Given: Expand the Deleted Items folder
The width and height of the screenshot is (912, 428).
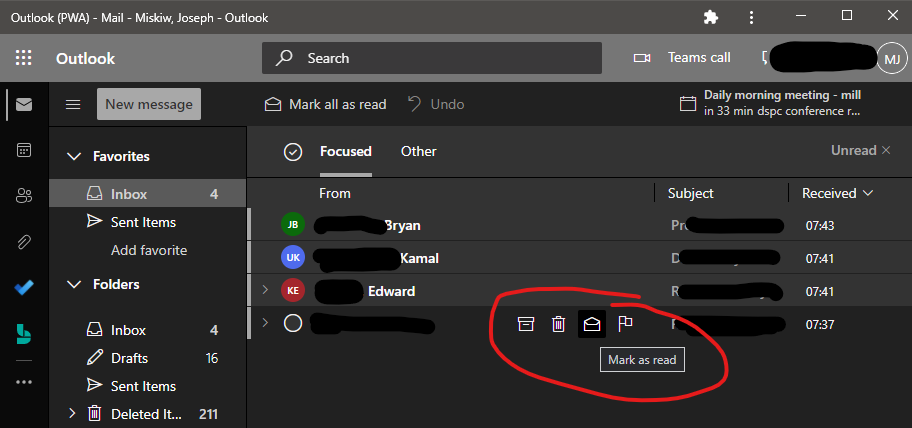Looking at the screenshot, I should [72, 413].
